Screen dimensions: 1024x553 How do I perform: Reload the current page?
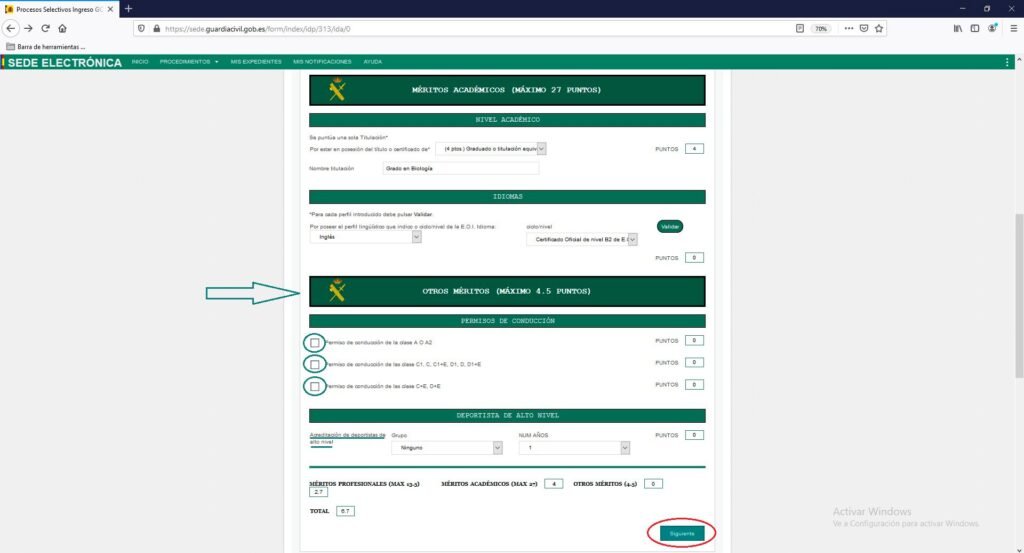(x=45, y=29)
